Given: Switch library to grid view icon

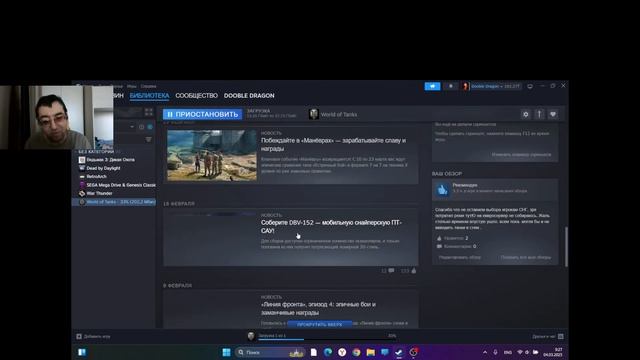Looking at the screenshot, I should (149, 112).
